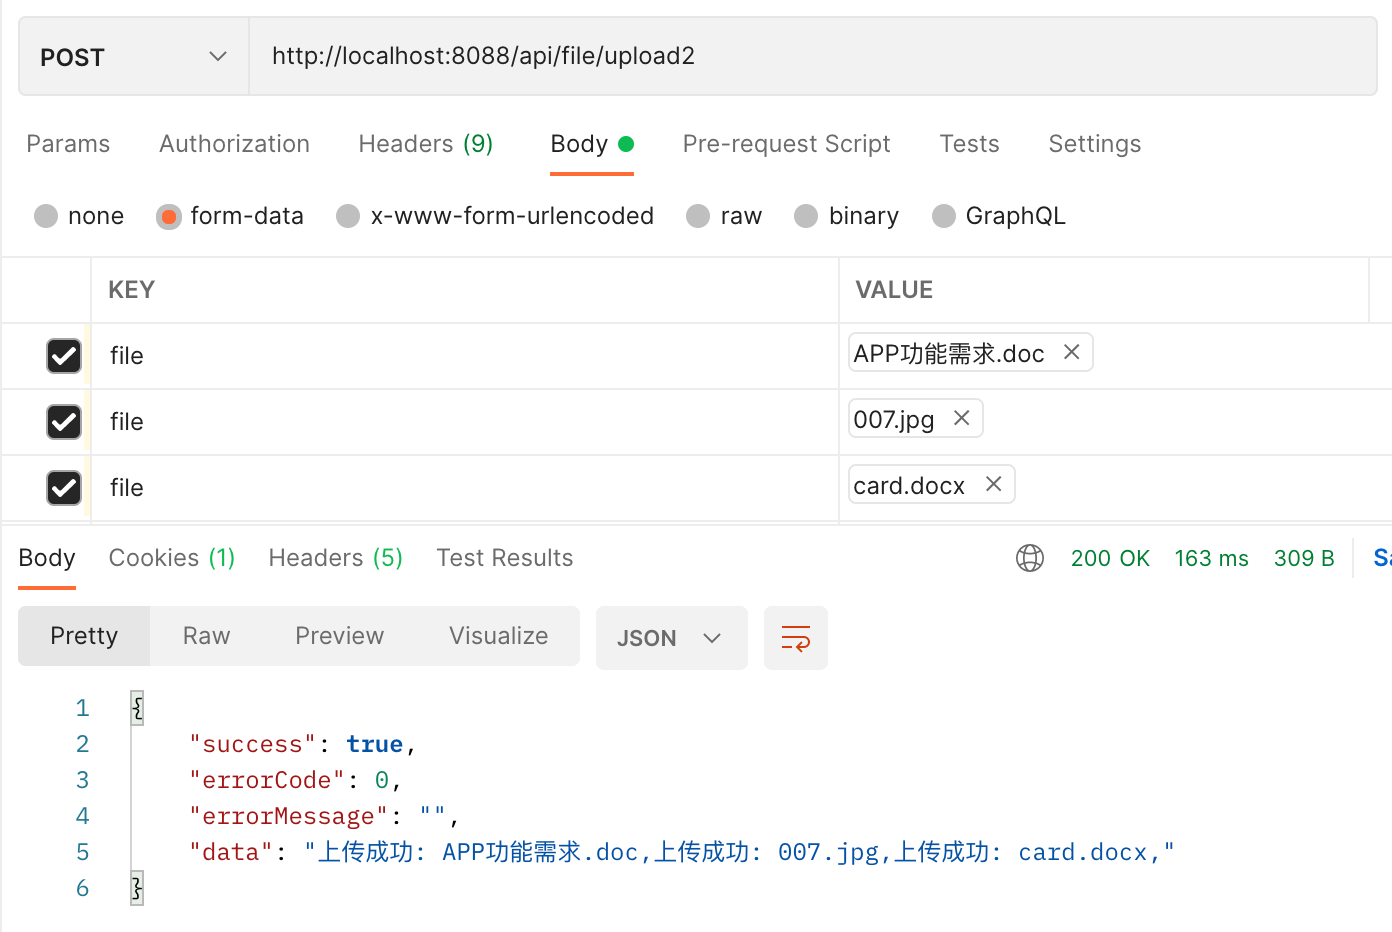Uncheck the 007.jpg row checkbox
1392x932 pixels.
coord(64,422)
